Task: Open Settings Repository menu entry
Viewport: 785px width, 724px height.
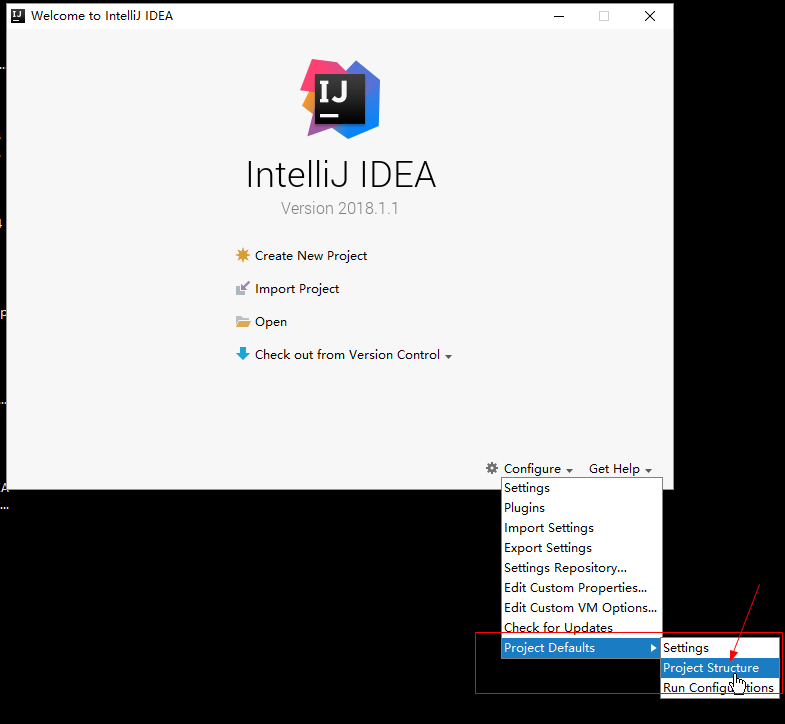Action: coord(565,568)
